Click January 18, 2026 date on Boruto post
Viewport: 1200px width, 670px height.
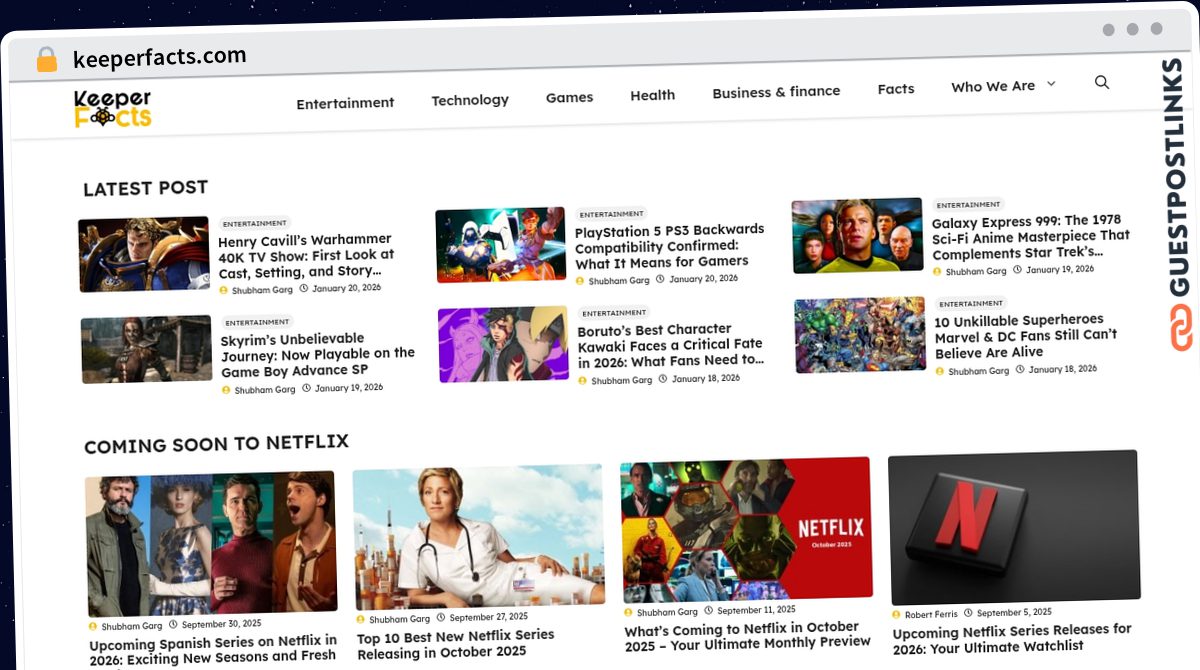point(706,379)
